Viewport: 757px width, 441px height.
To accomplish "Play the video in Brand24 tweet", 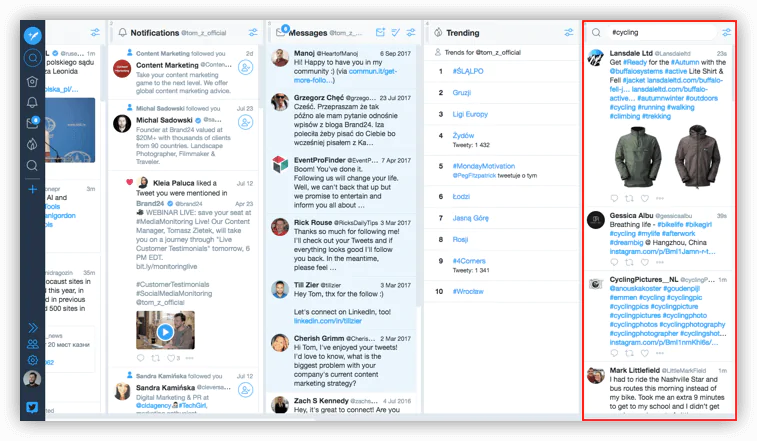I will click(165, 331).
